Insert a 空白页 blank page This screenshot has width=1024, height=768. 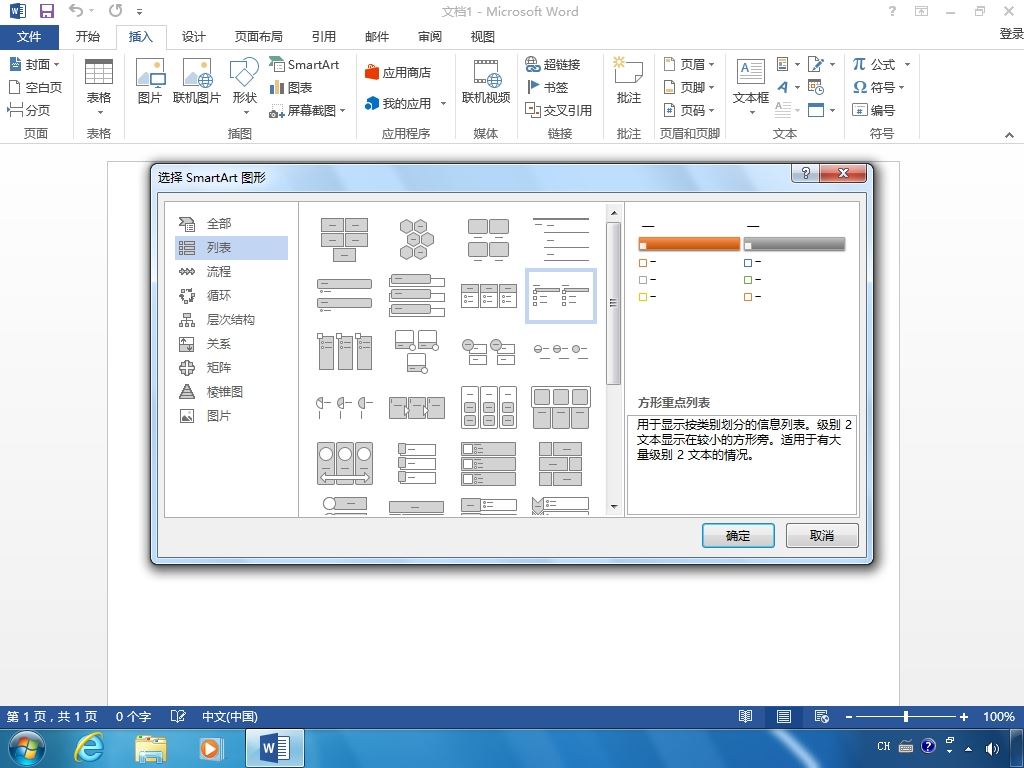point(35,87)
